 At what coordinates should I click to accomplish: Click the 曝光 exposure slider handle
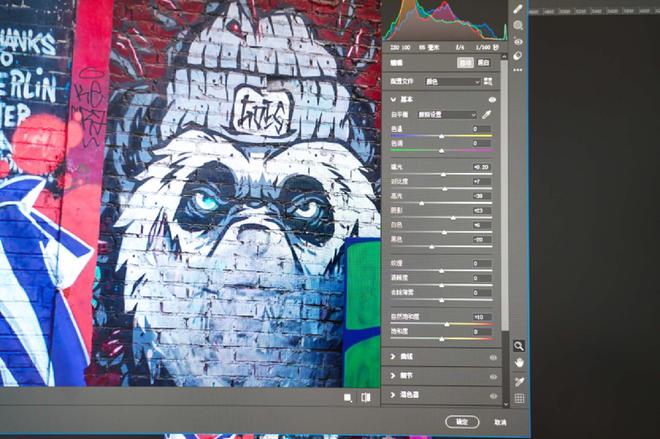443,174
